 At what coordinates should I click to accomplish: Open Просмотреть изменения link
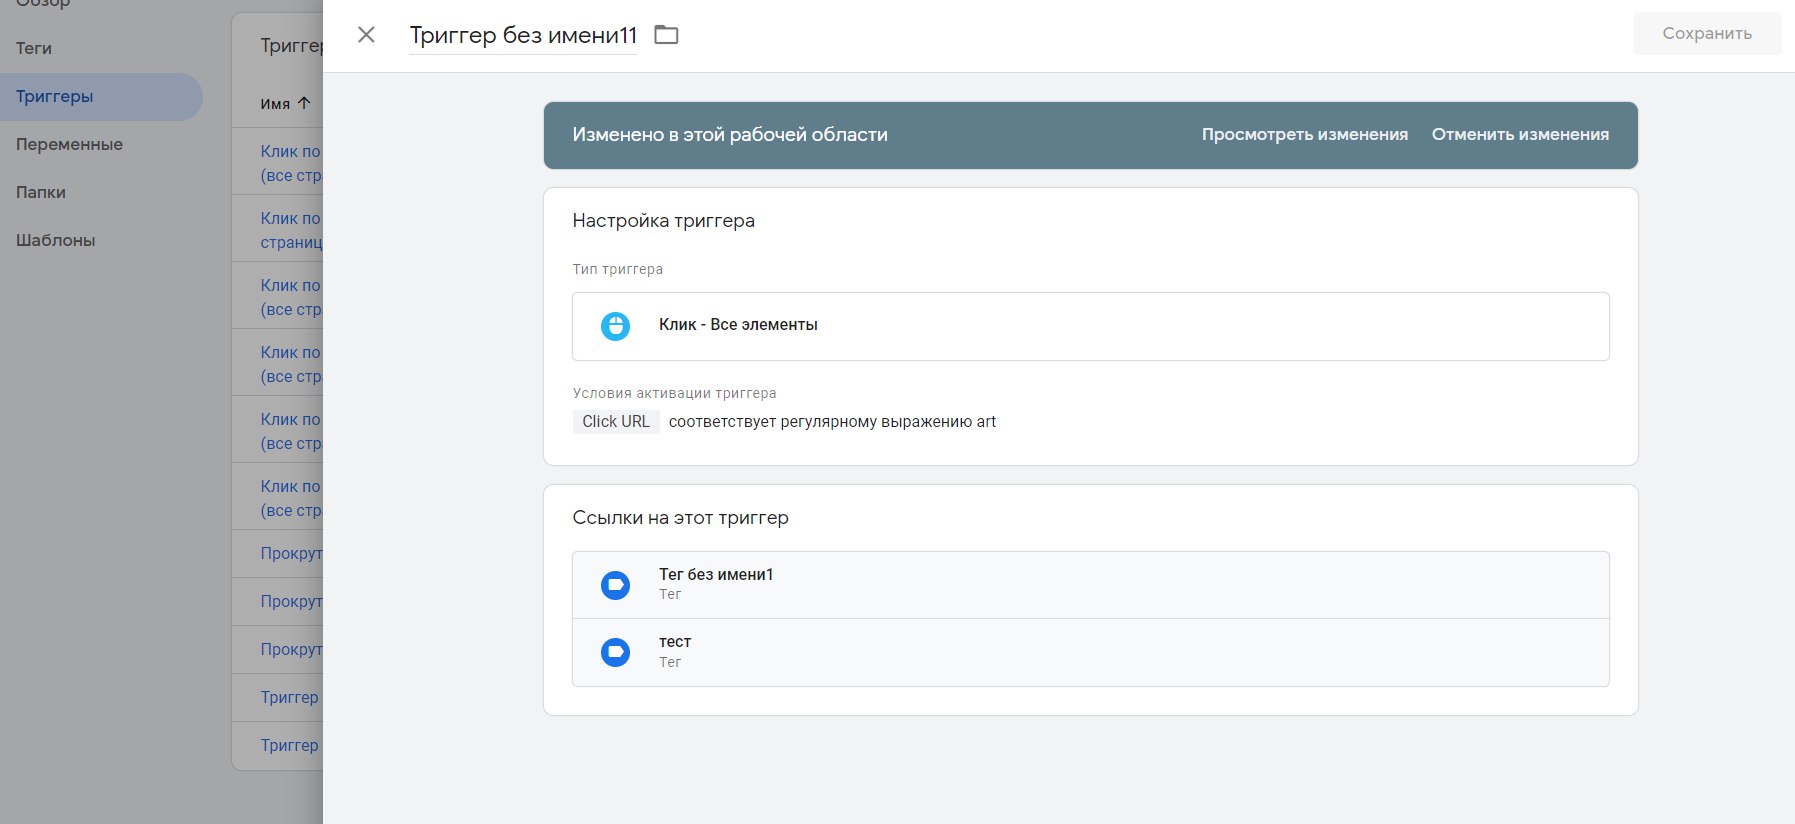[1304, 135]
